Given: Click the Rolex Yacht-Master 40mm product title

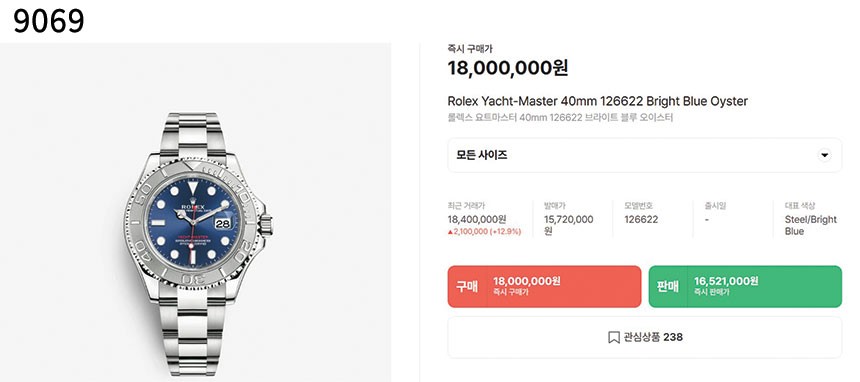Looking at the screenshot, I should (597, 101).
